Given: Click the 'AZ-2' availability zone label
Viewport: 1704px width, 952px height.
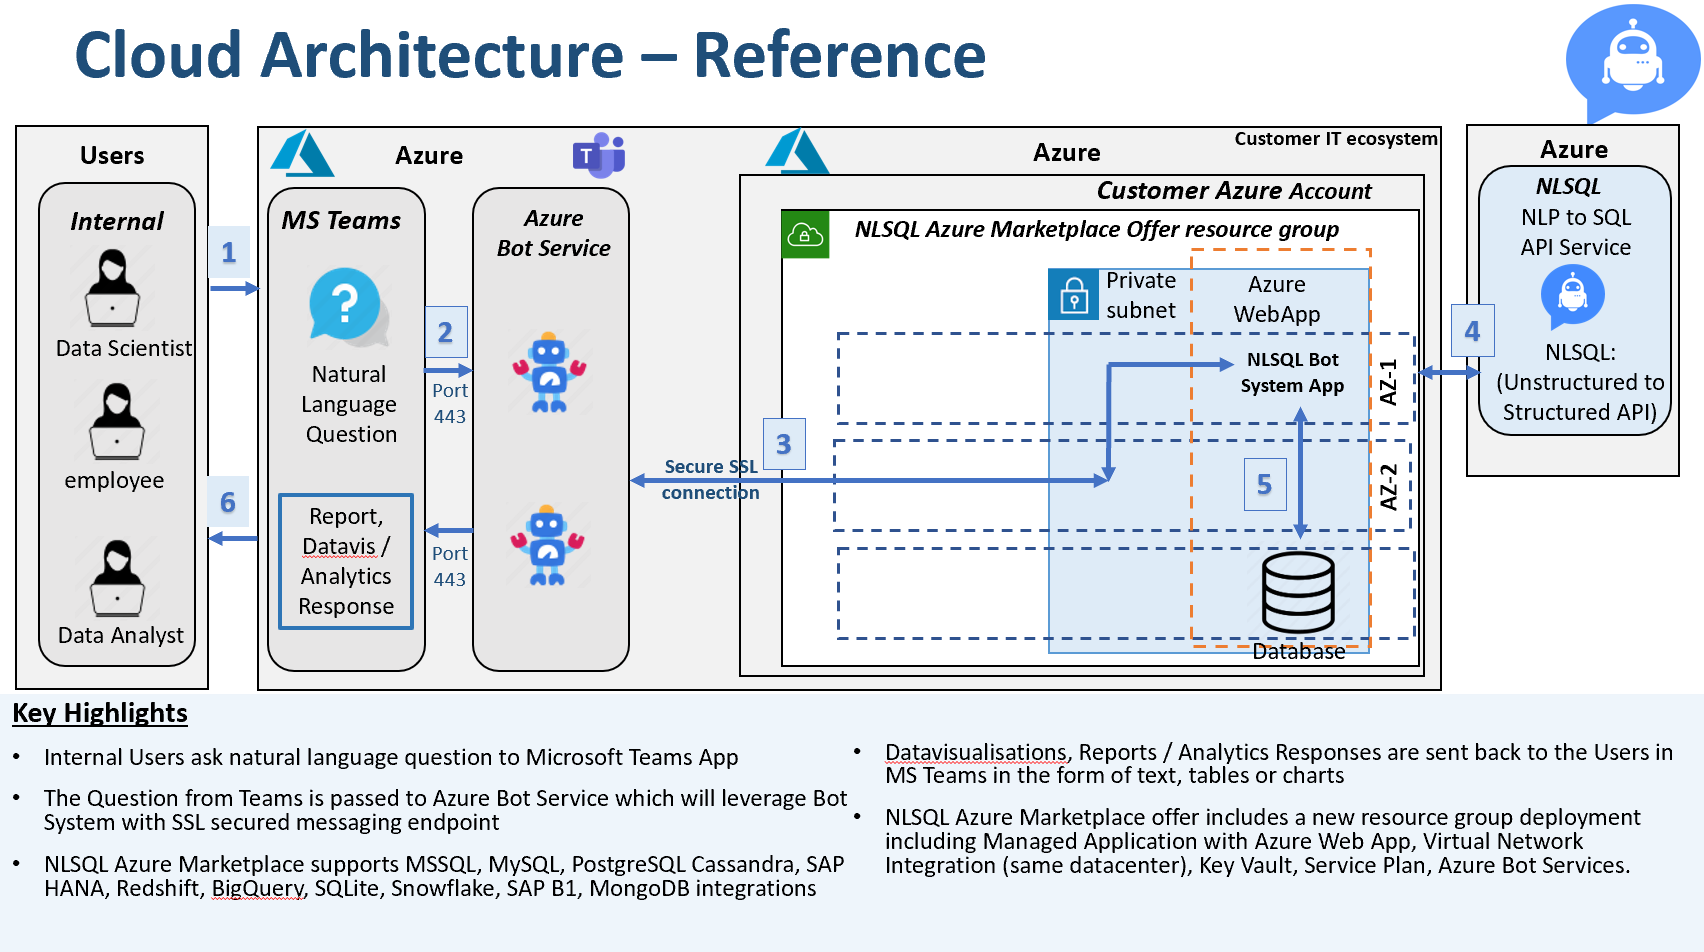Looking at the screenshot, I should [x=1388, y=487].
